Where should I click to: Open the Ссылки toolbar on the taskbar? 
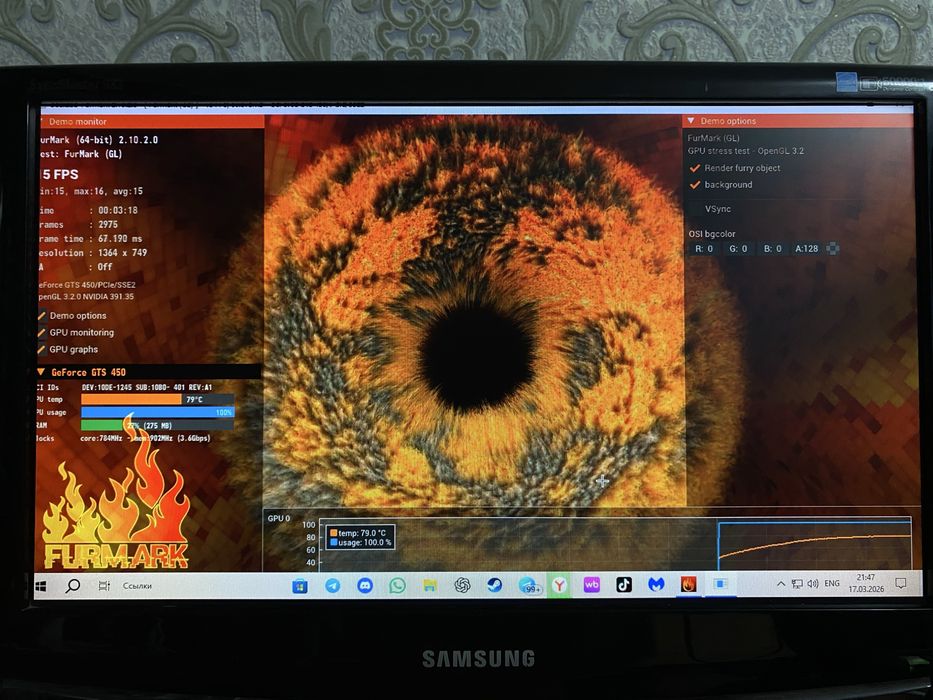pos(137,586)
